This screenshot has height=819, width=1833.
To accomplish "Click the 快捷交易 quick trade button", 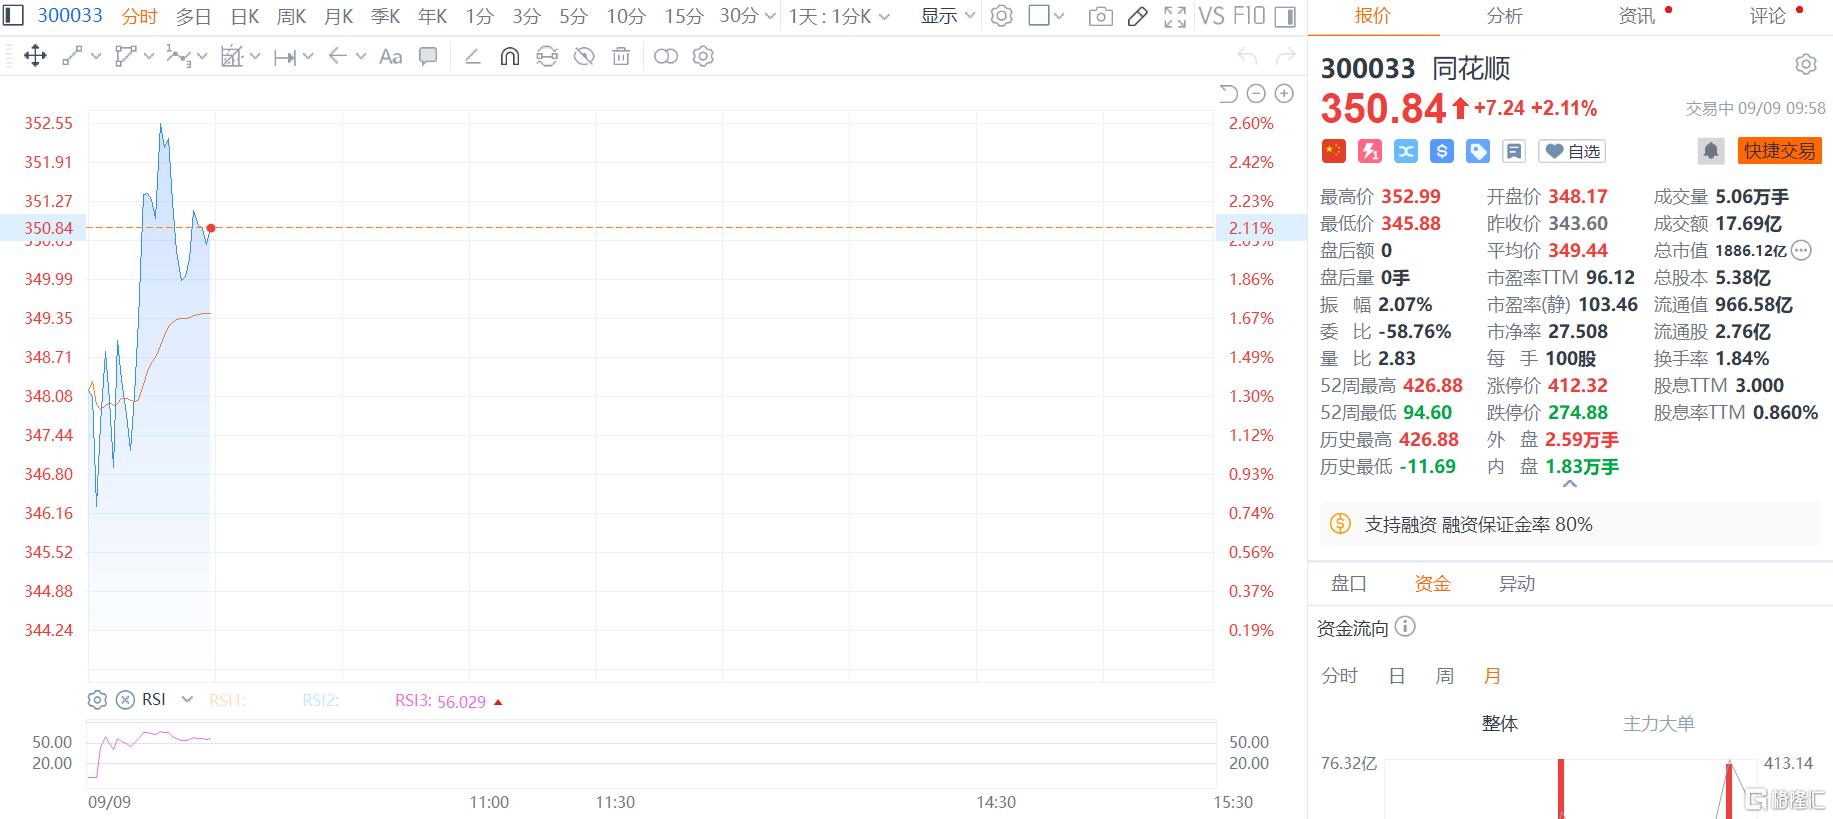I will tap(1779, 151).
